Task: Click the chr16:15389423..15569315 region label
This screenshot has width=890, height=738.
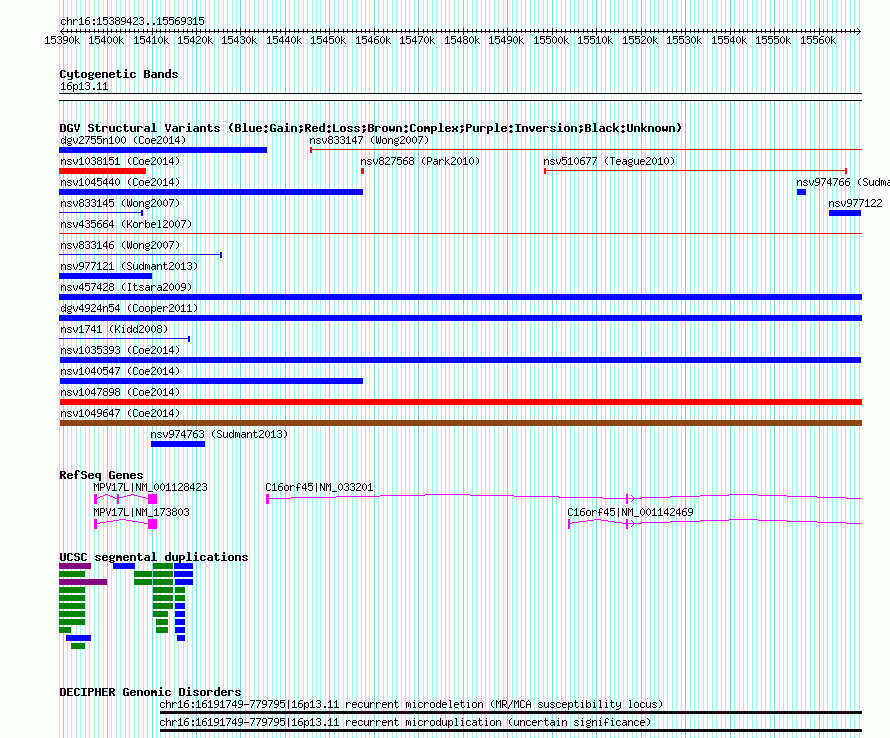Action: point(132,22)
